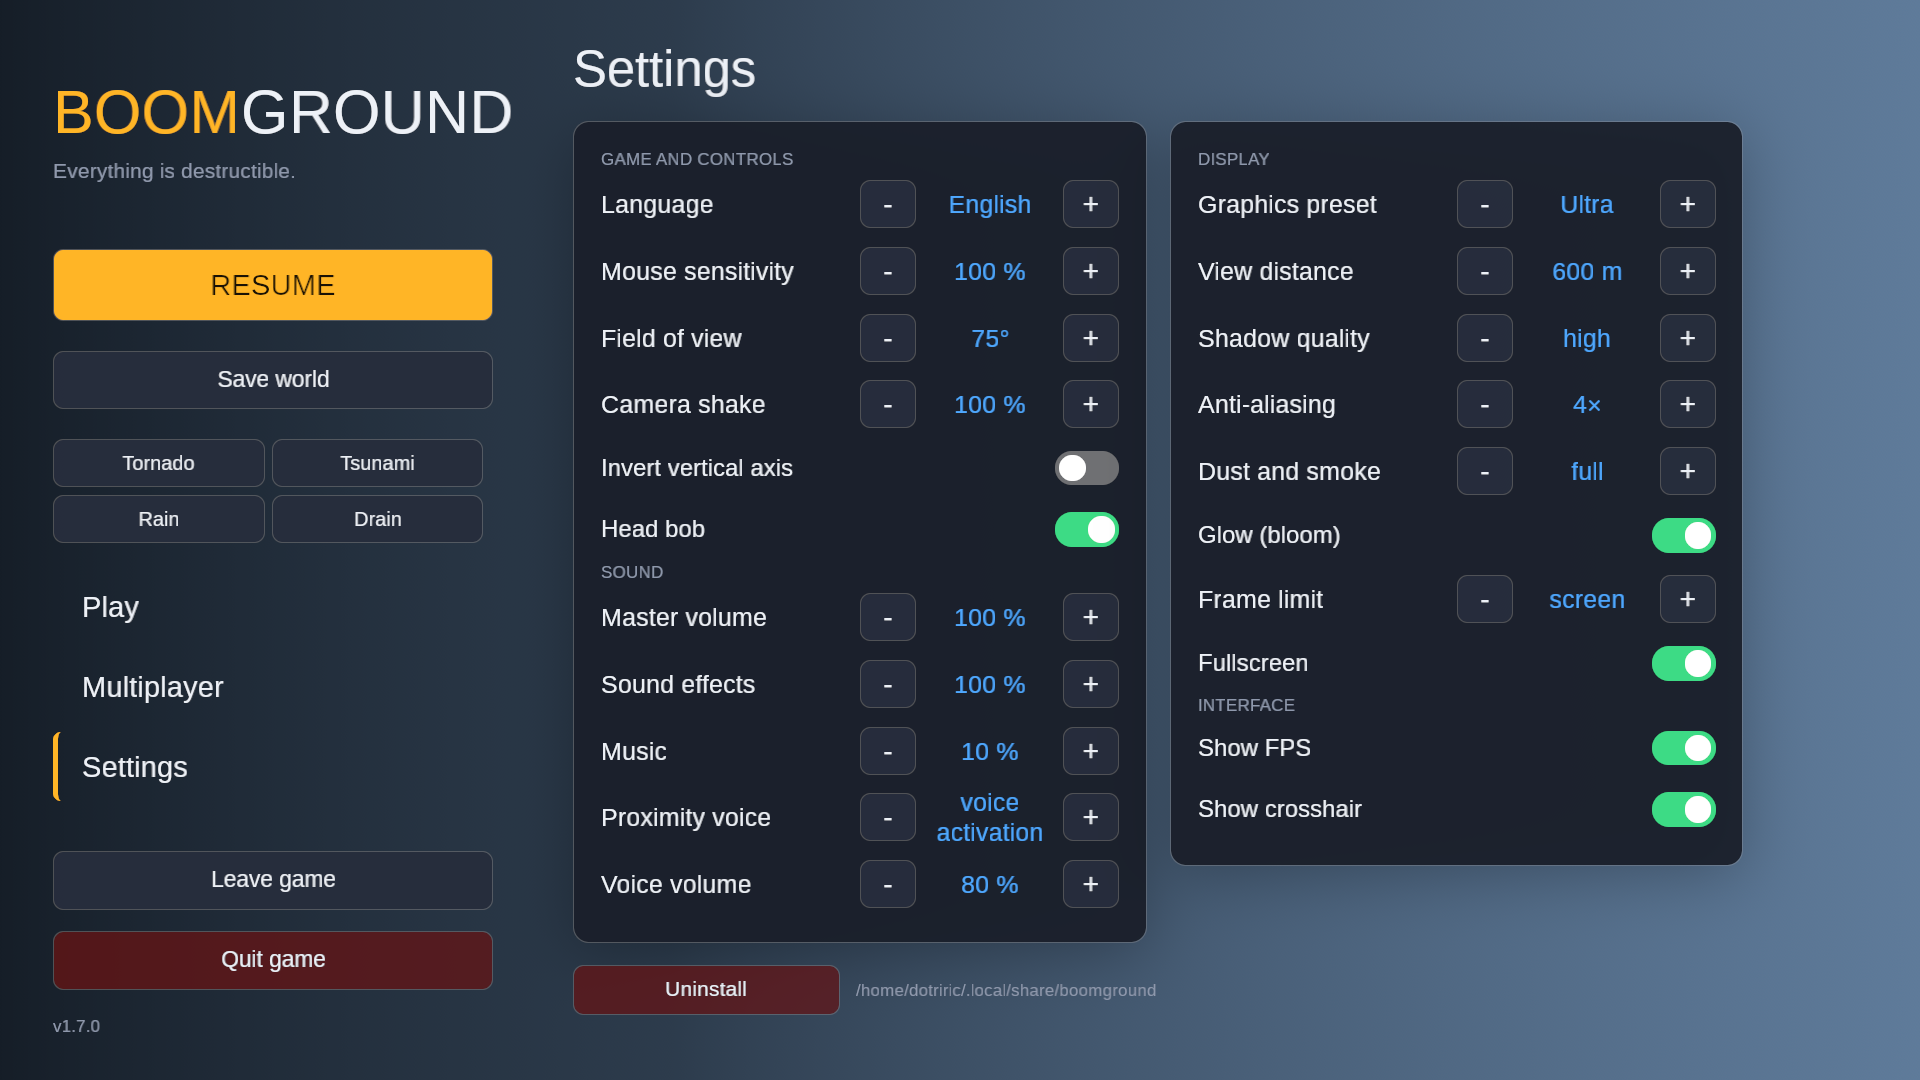Reduce Shadow quality with minus button

coord(1484,338)
